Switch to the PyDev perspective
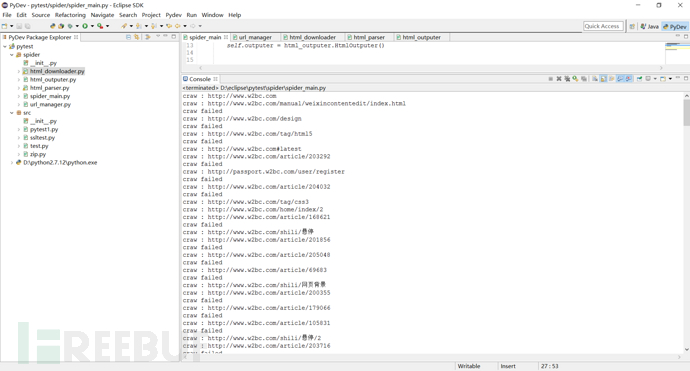 (675, 26)
